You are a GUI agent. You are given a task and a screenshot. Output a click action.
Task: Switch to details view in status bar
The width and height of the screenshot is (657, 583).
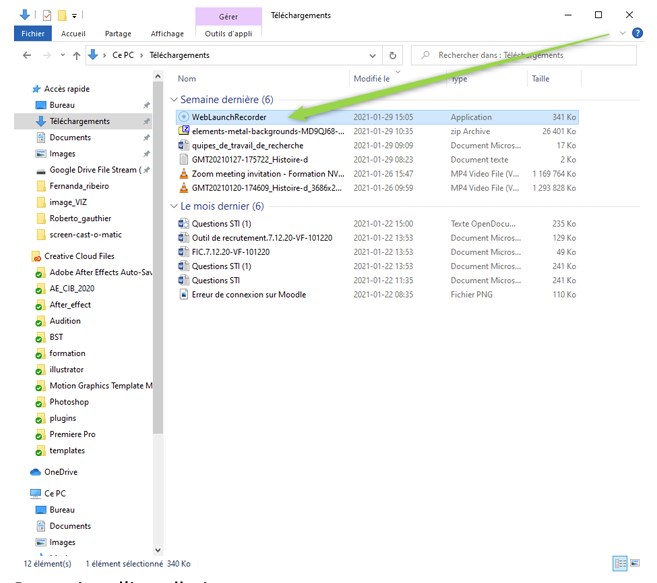[x=619, y=564]
